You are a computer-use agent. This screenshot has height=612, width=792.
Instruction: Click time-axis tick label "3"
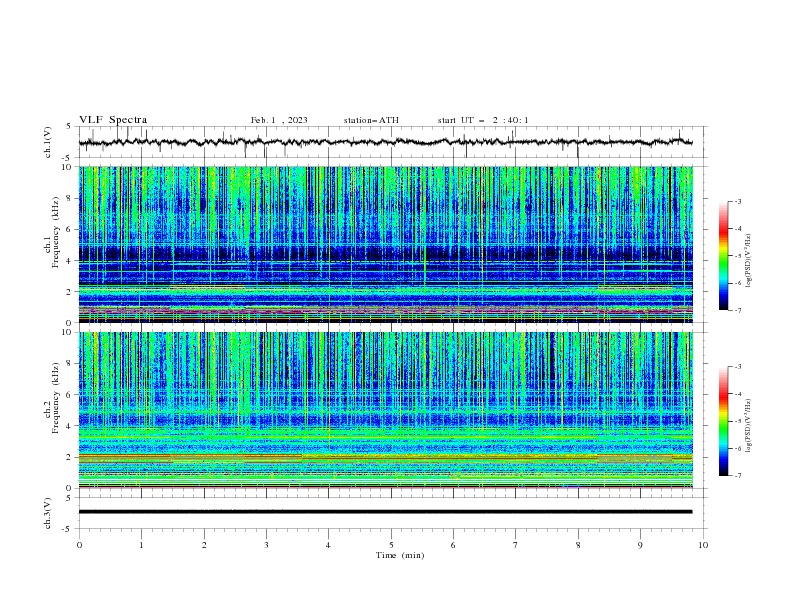point(266,545)
